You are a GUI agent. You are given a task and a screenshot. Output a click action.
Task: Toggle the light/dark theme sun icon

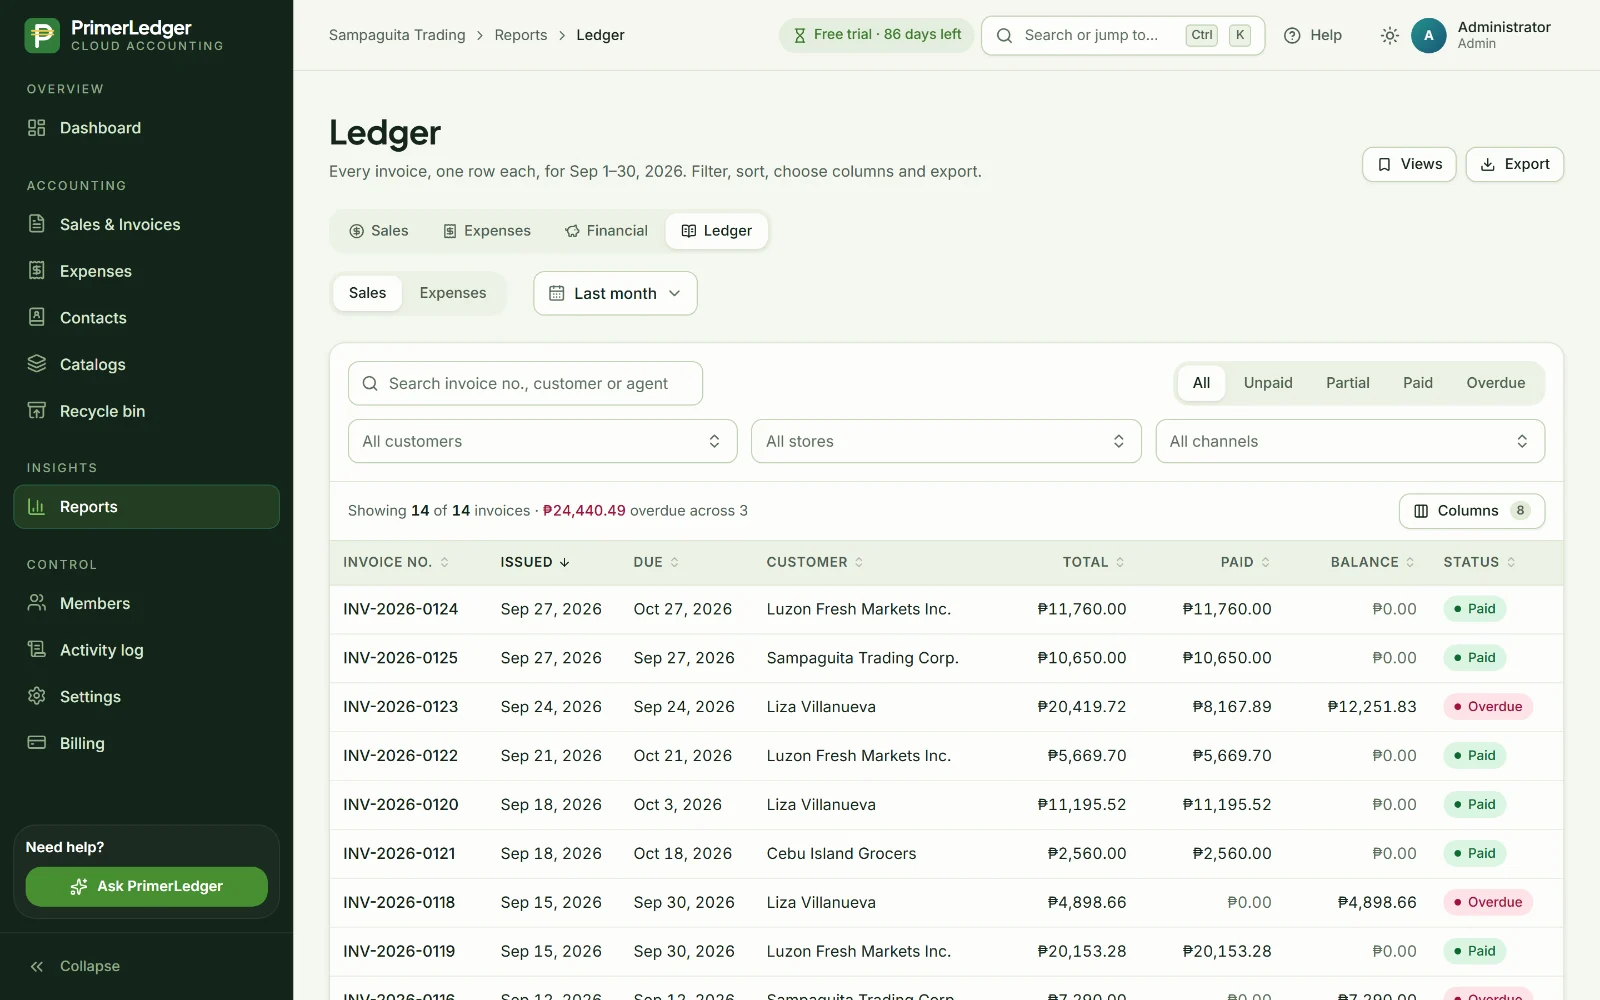1389,35
